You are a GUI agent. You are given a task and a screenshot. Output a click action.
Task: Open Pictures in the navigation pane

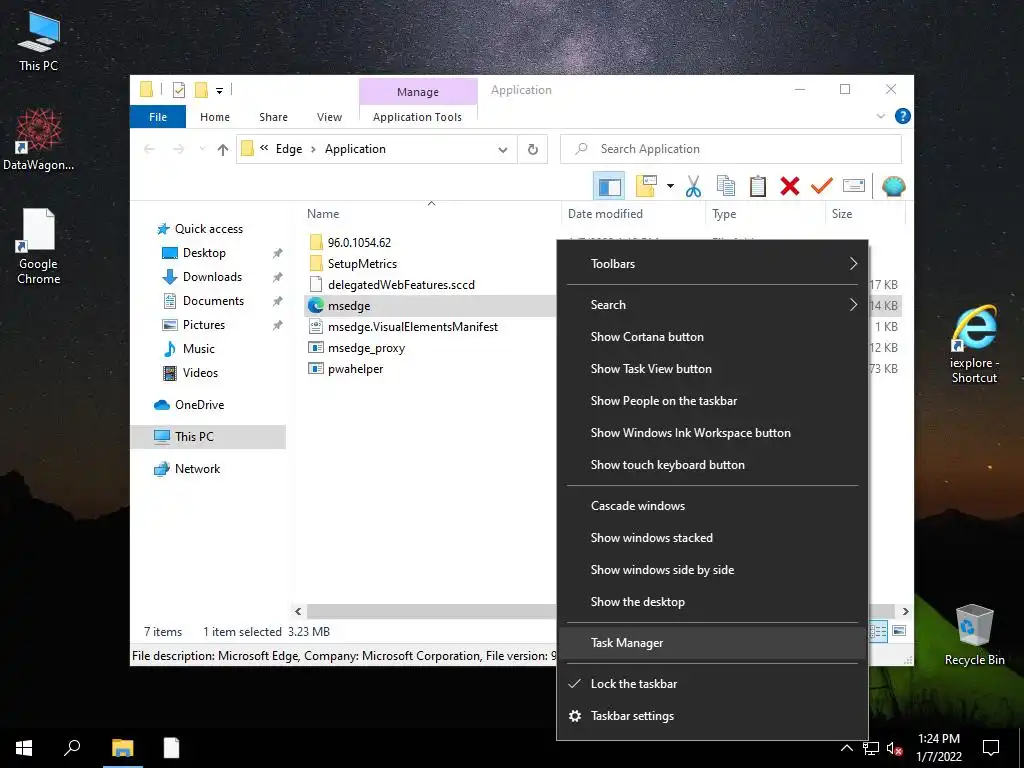(203, 325)
